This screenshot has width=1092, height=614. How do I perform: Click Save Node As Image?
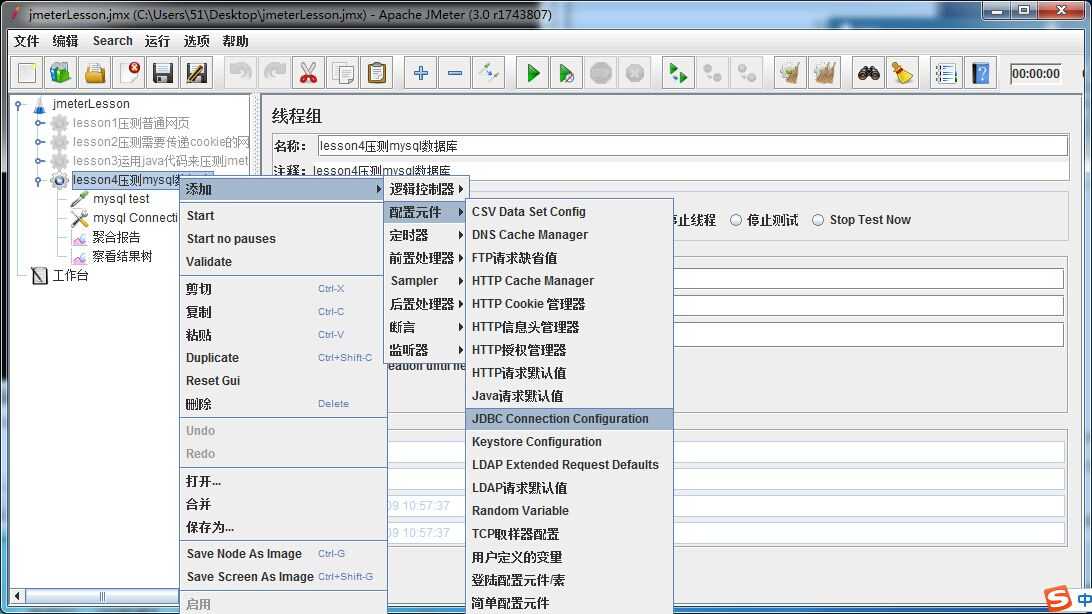(283, 553)
